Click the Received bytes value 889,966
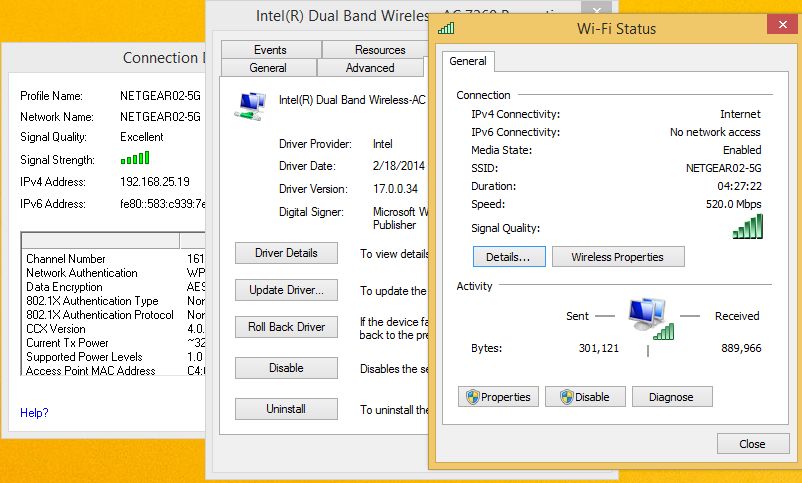 click(741, 348)
